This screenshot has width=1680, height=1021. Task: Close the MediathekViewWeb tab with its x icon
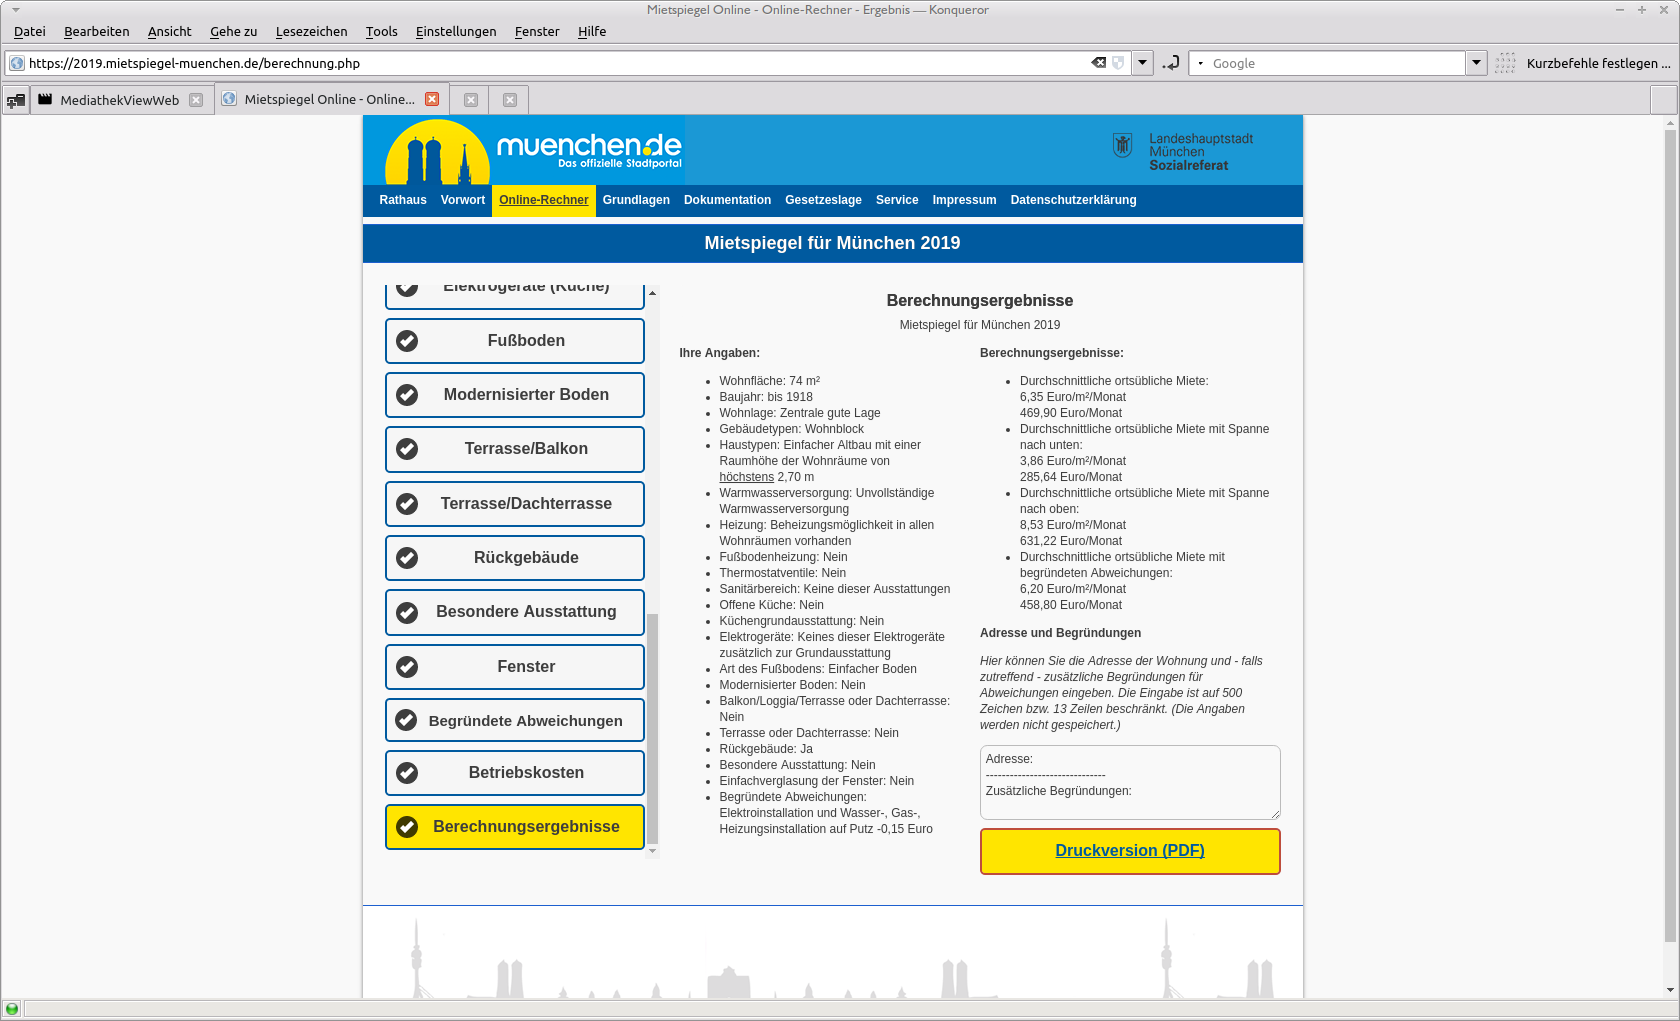(x=196, y=100)
